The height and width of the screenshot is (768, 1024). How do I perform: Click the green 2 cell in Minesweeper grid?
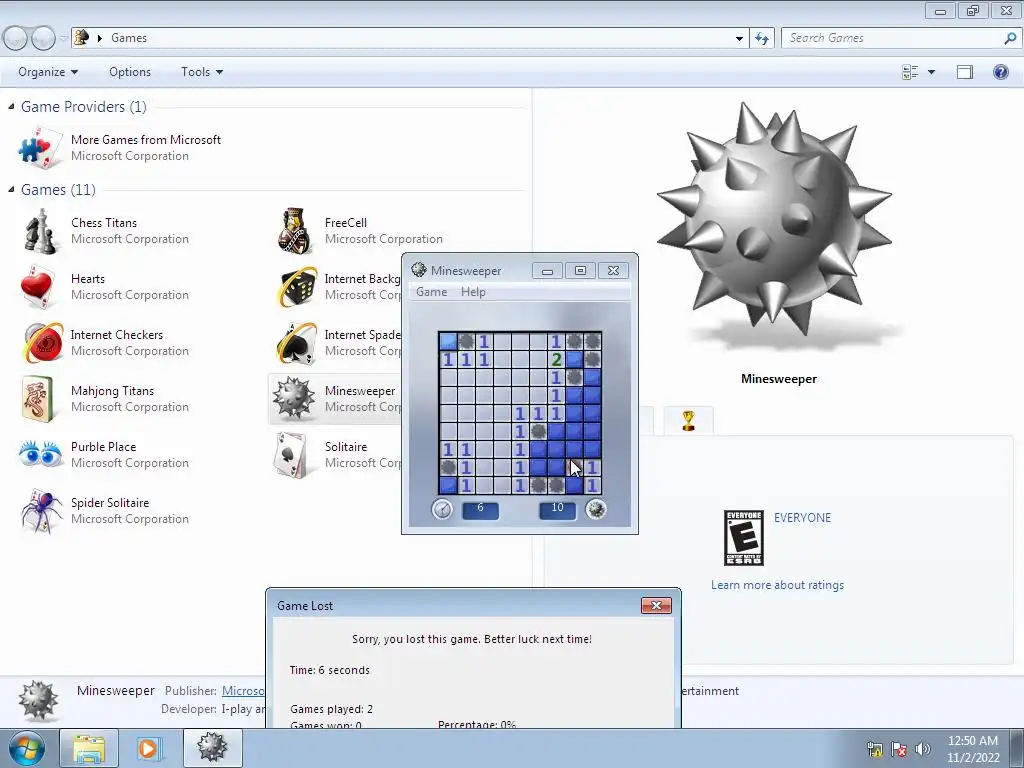click(556, 359)
